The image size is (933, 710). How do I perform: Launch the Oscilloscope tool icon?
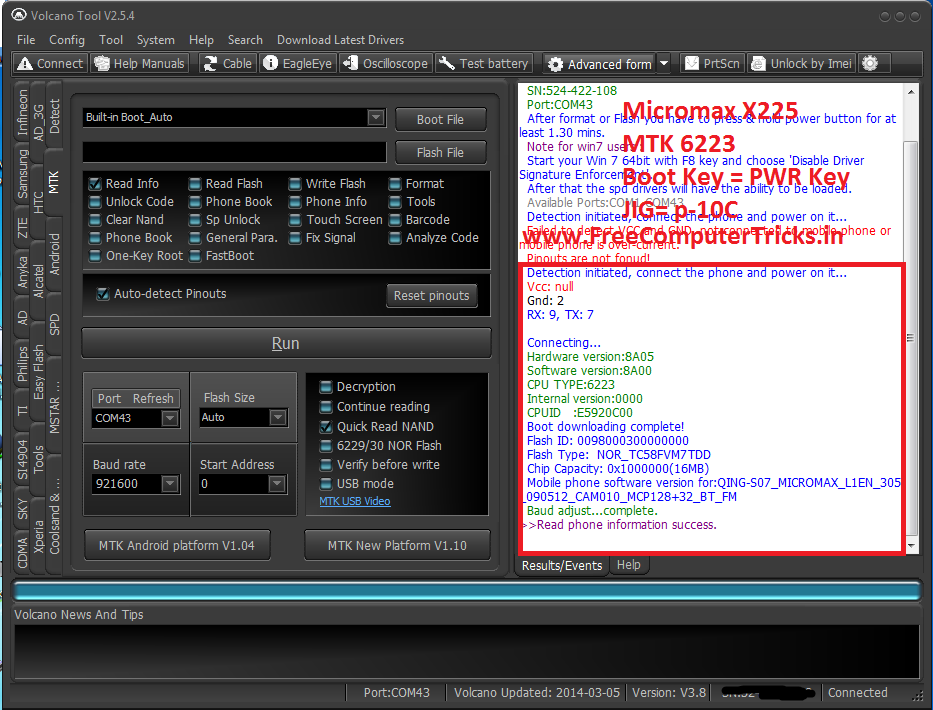(x=350, y=63)
